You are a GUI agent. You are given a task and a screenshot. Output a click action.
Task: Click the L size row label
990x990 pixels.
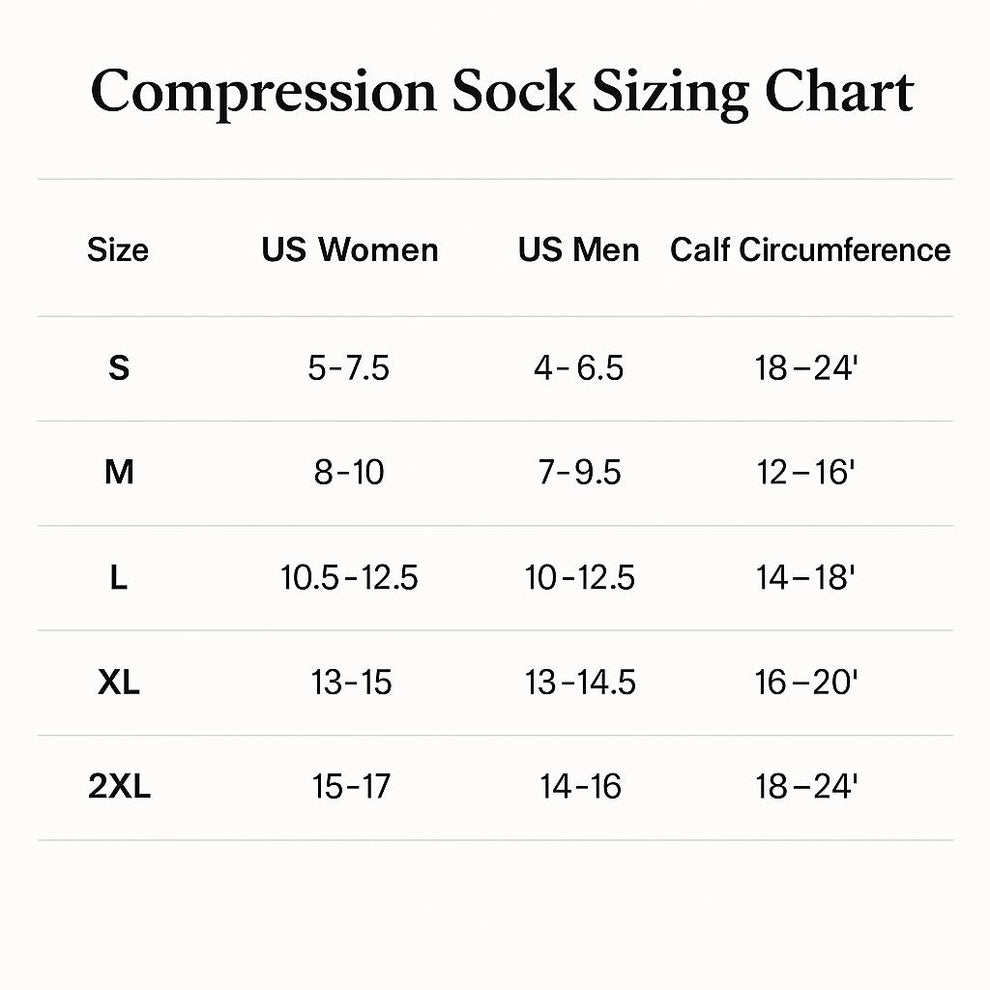pyautogui.click(x=118, y=578)
